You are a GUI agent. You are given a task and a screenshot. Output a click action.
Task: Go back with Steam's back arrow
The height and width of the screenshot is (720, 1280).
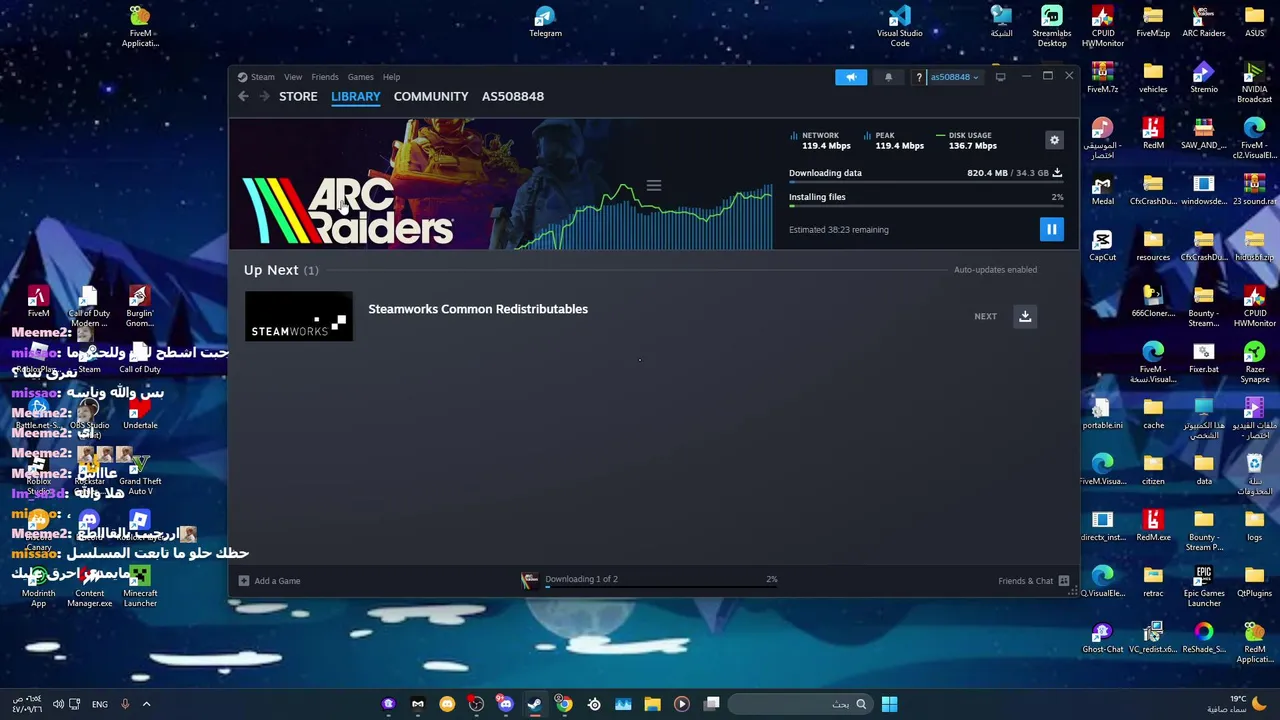pos(243,96)
